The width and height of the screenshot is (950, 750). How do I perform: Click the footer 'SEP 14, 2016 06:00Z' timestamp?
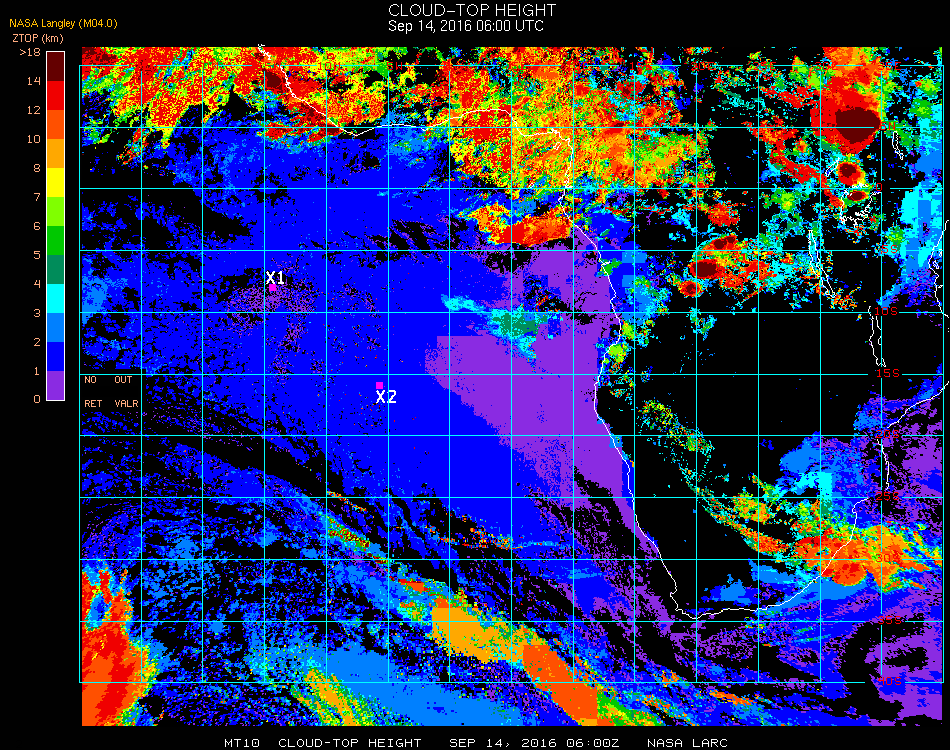click(534, 743)
